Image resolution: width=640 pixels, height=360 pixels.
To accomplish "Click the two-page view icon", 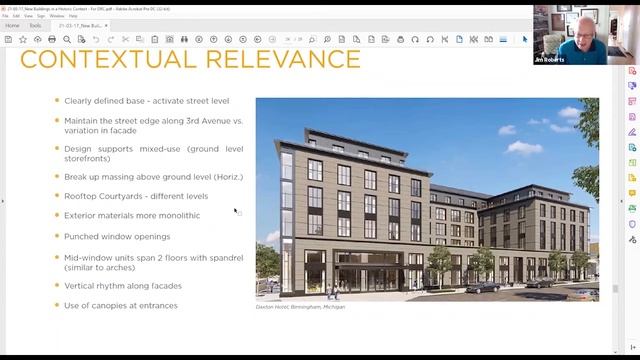I will pos(489,39).
